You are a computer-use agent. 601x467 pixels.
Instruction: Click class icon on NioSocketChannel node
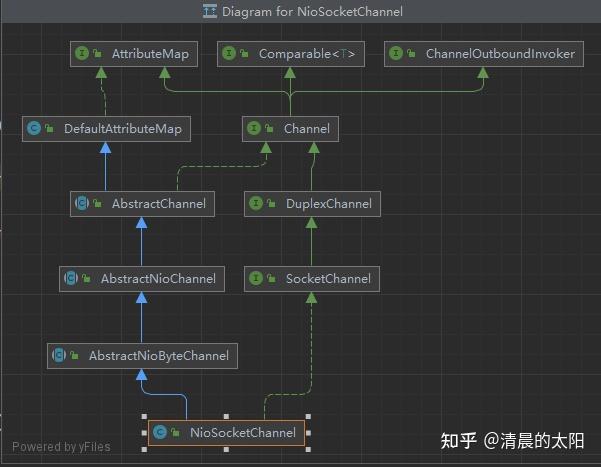(x=160, y=432)
